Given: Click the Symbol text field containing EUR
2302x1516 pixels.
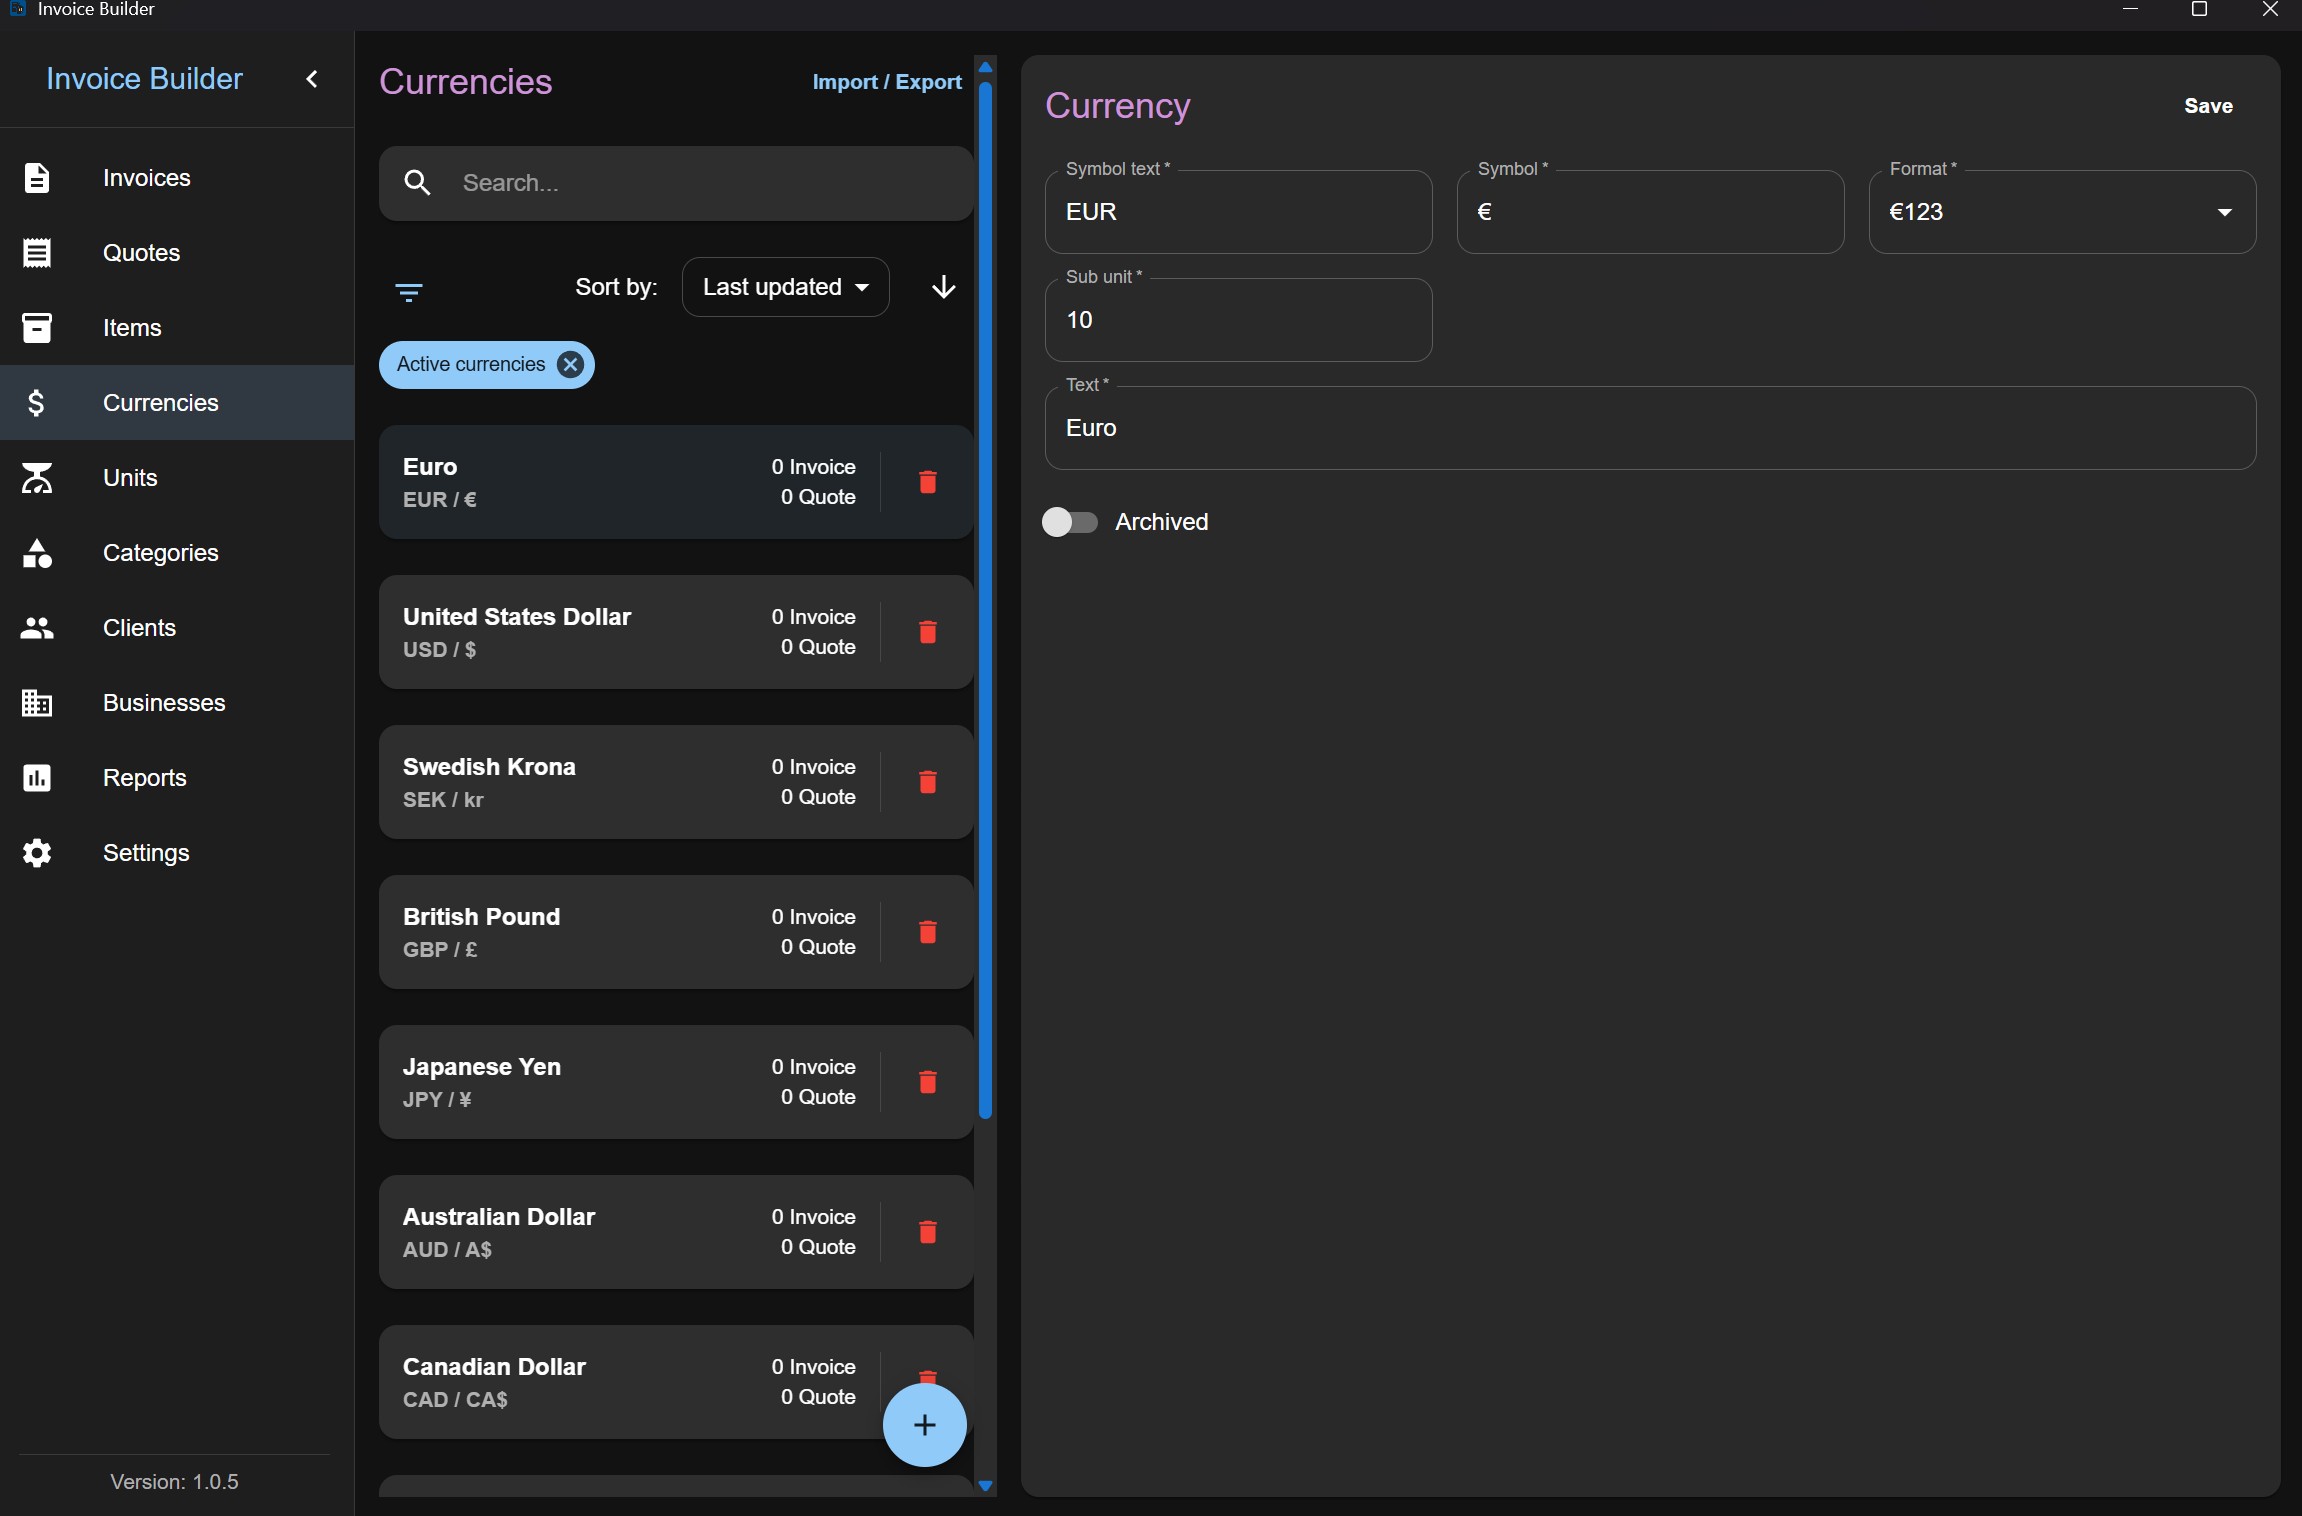Looking at the screenshot, I should click(1238, 212).
